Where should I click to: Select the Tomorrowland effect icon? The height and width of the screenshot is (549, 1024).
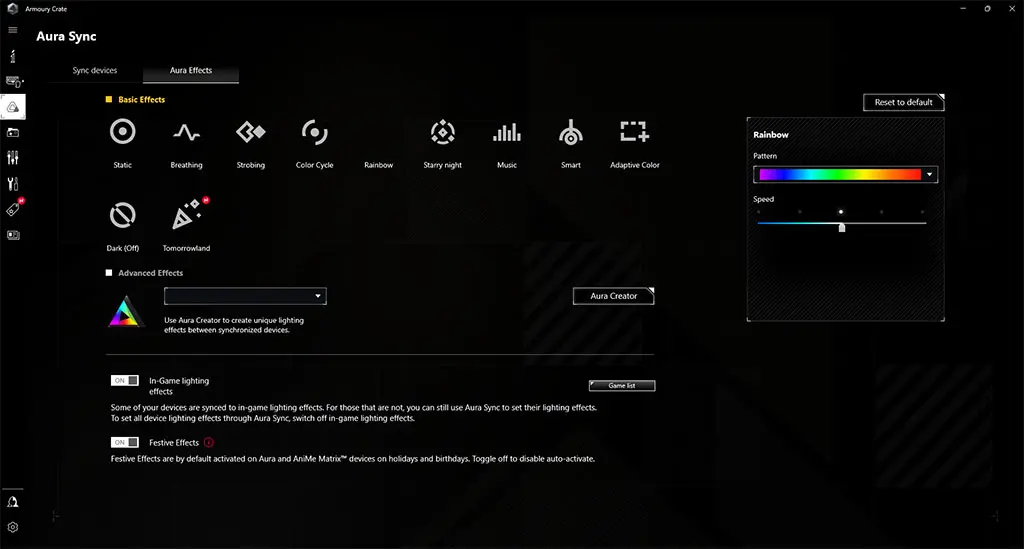tap(186, 215)
